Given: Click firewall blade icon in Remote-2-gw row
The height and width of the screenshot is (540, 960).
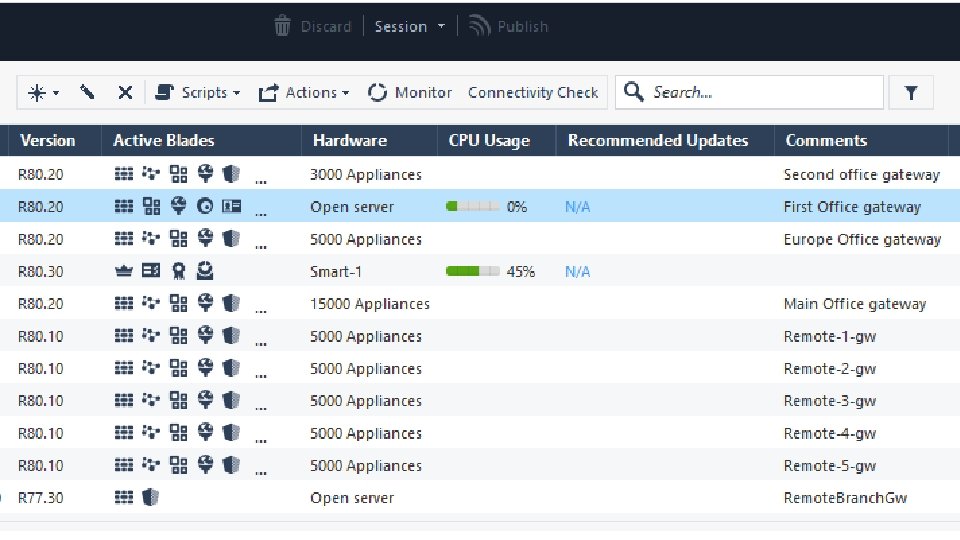Looking at the screenshot, I should (124, 367).
